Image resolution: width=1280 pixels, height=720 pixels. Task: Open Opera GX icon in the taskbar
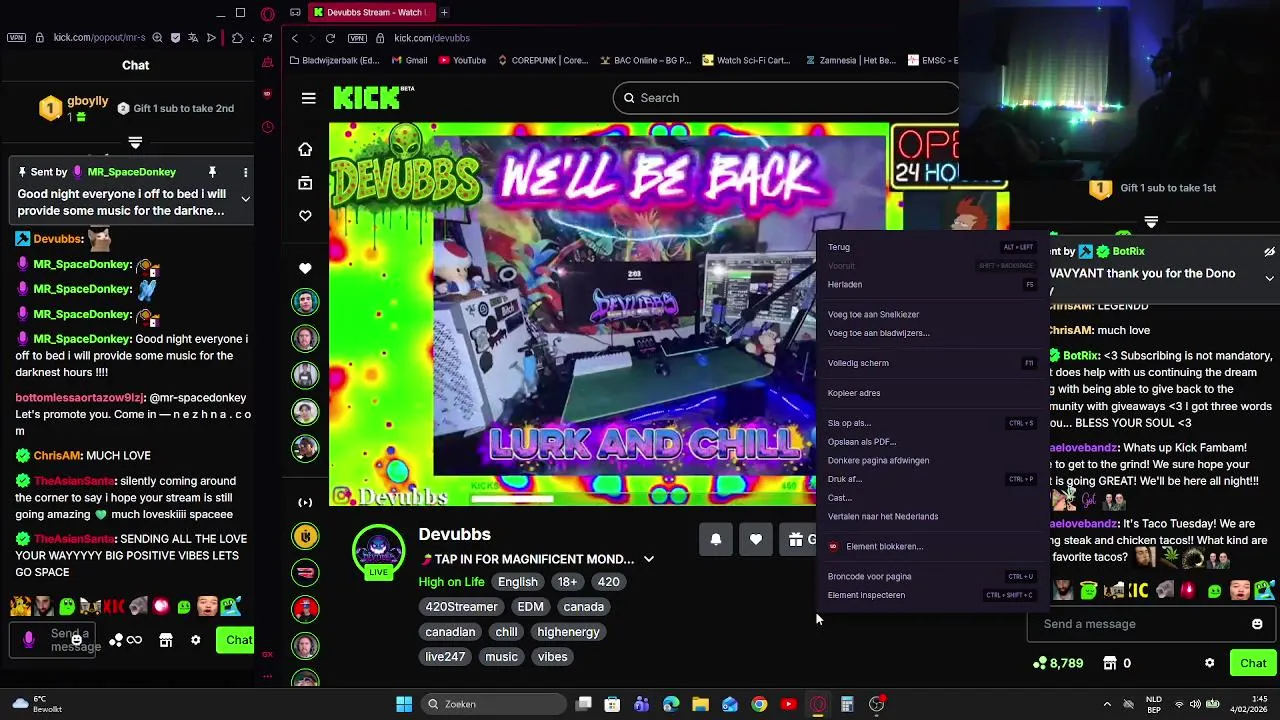pyautogui.click(x=818, y=704)
